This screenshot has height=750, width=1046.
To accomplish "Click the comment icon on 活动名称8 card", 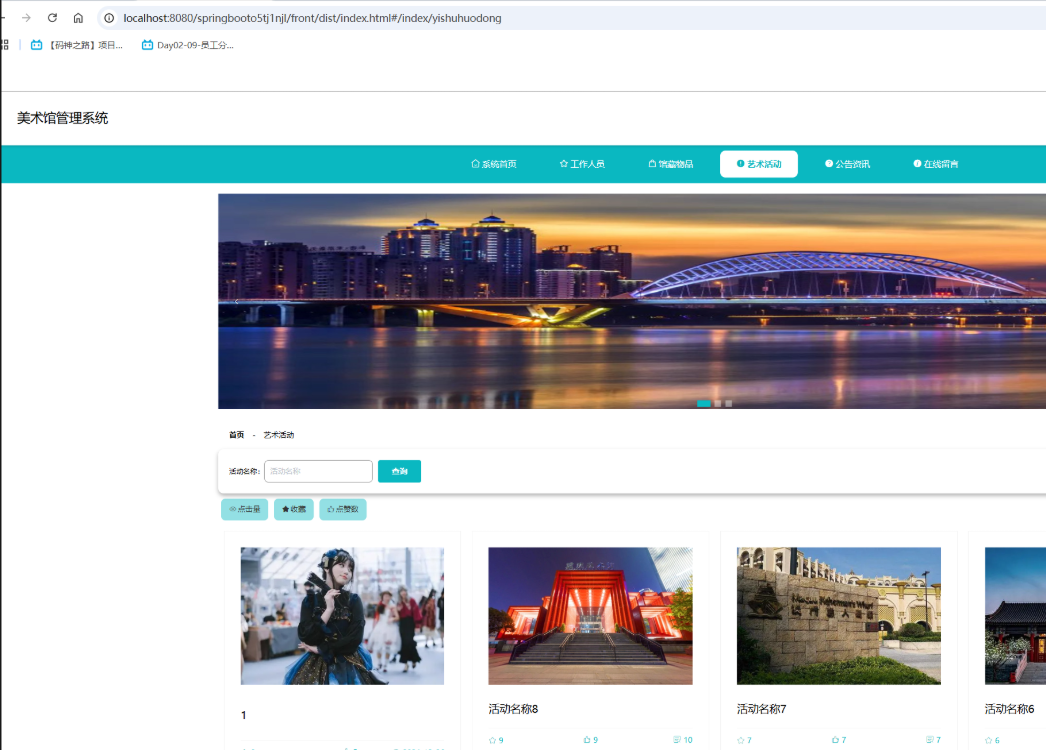I will [x=677, y=741].
